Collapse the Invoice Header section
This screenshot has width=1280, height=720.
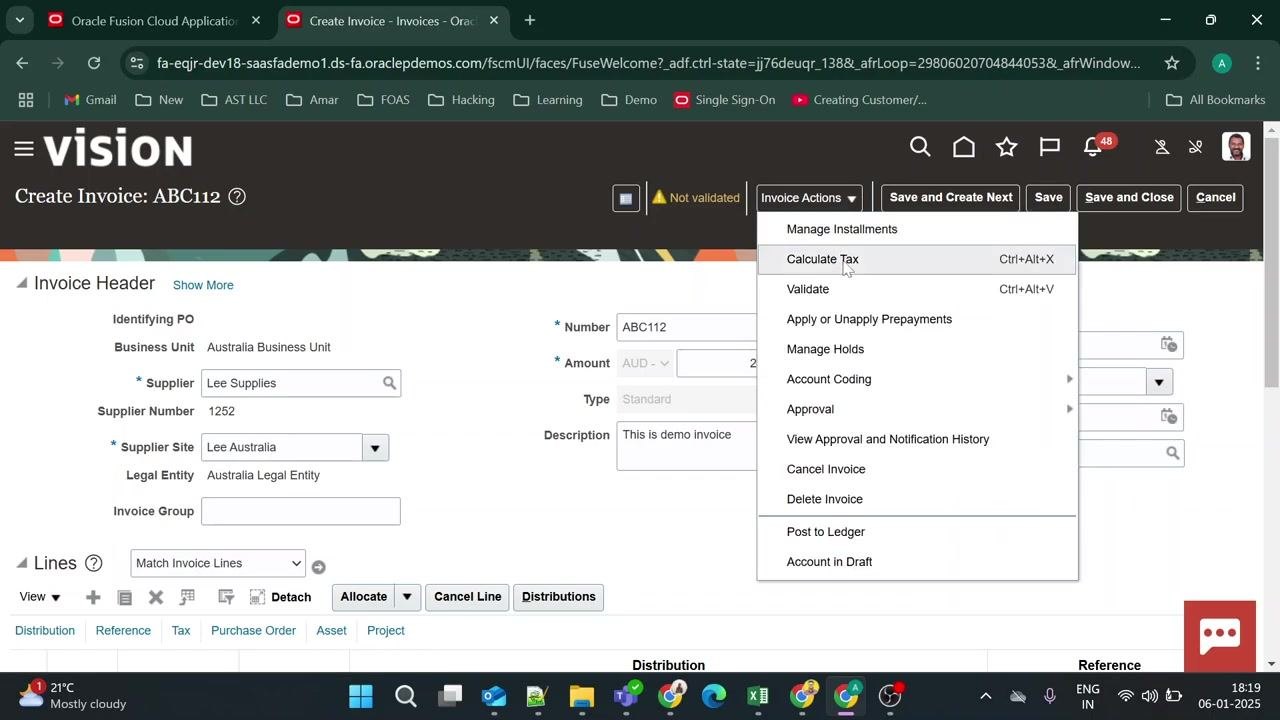(21, 284)
